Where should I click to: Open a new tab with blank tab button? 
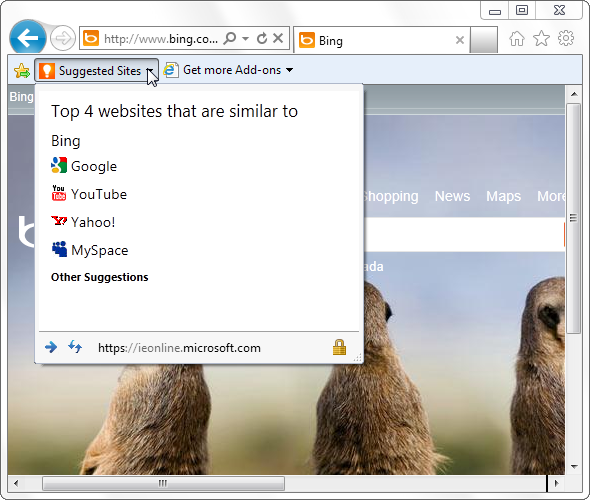coord(484,40)
